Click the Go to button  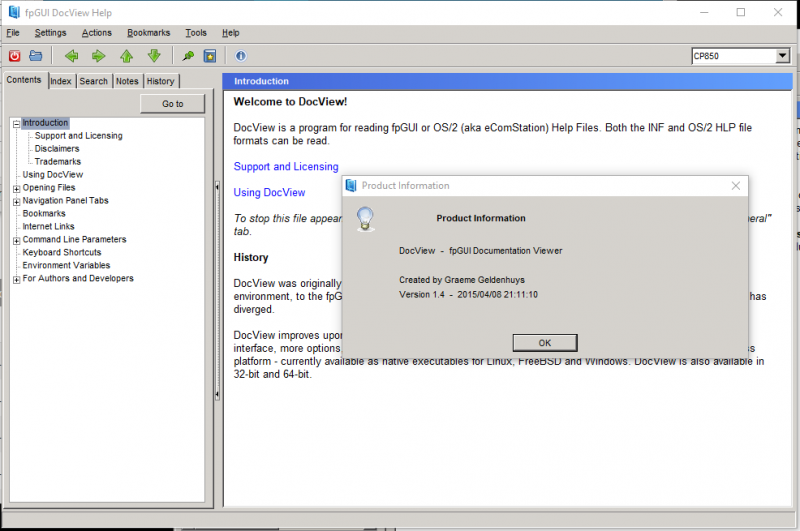(x=172, y=104)
